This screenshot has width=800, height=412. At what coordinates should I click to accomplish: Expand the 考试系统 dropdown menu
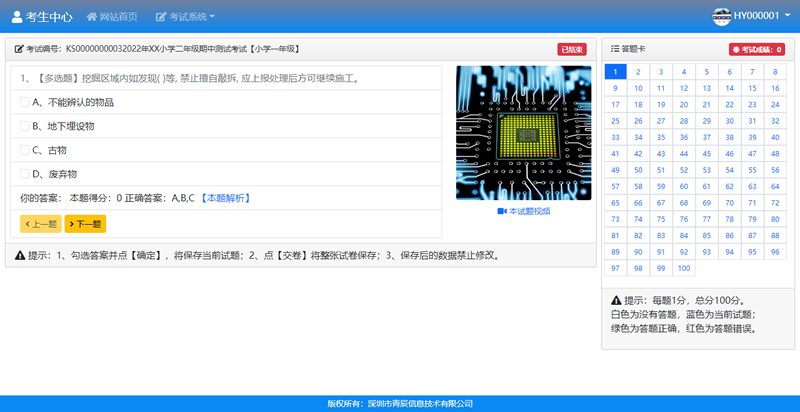tap(186, 17)
